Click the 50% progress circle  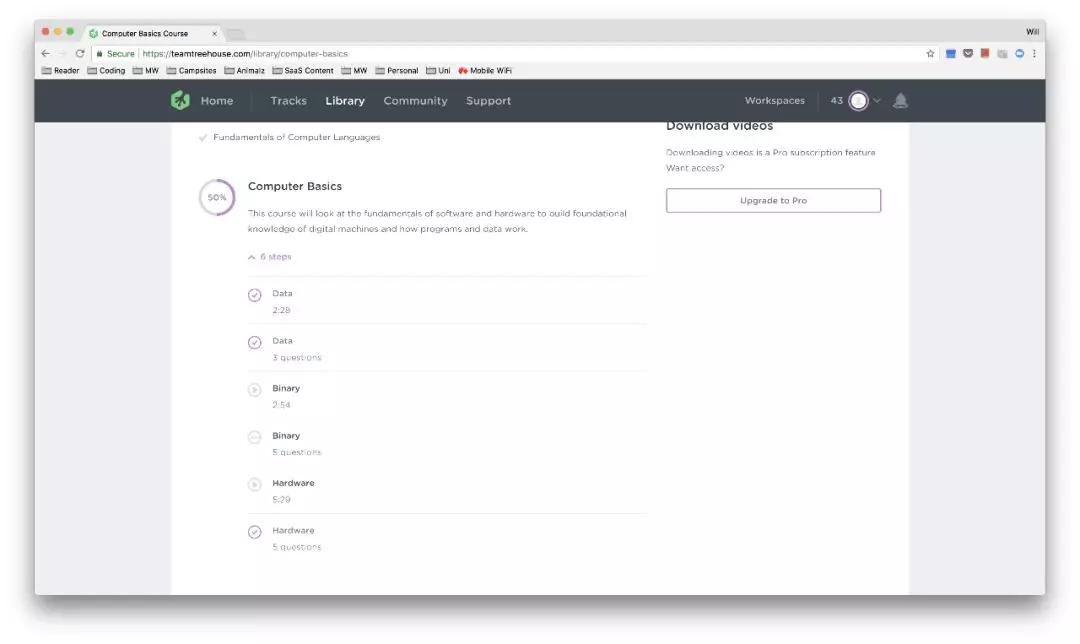point(217,198)
